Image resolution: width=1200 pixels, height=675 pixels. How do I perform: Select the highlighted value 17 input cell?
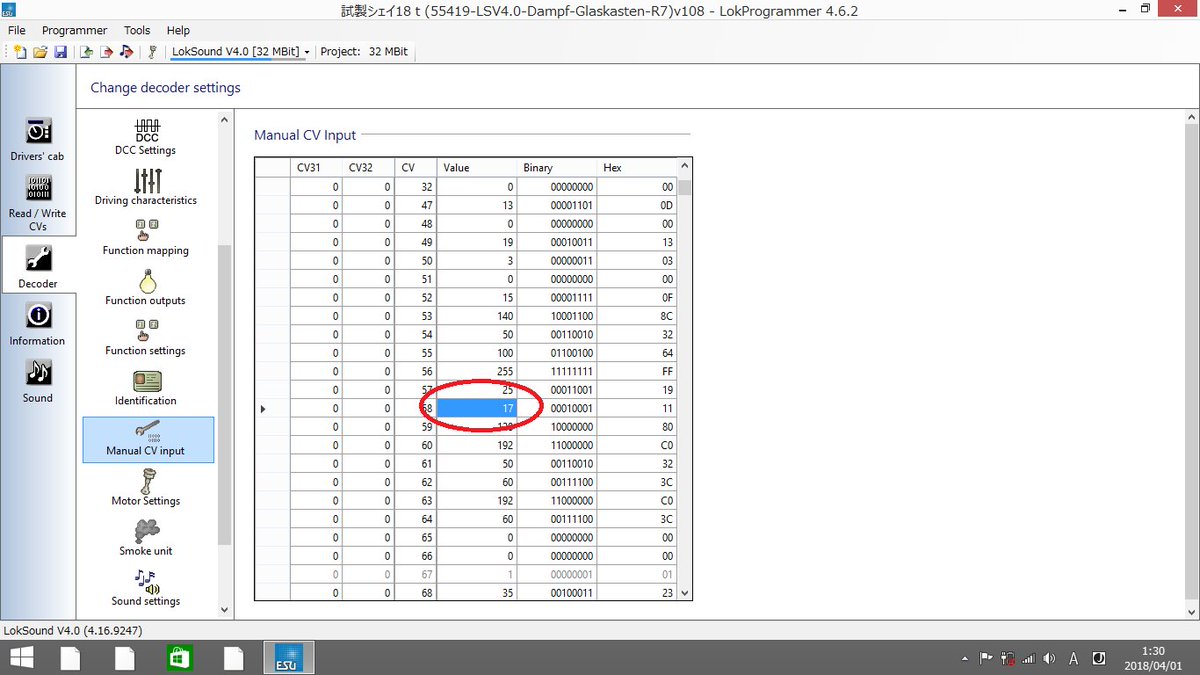point(477,408)
